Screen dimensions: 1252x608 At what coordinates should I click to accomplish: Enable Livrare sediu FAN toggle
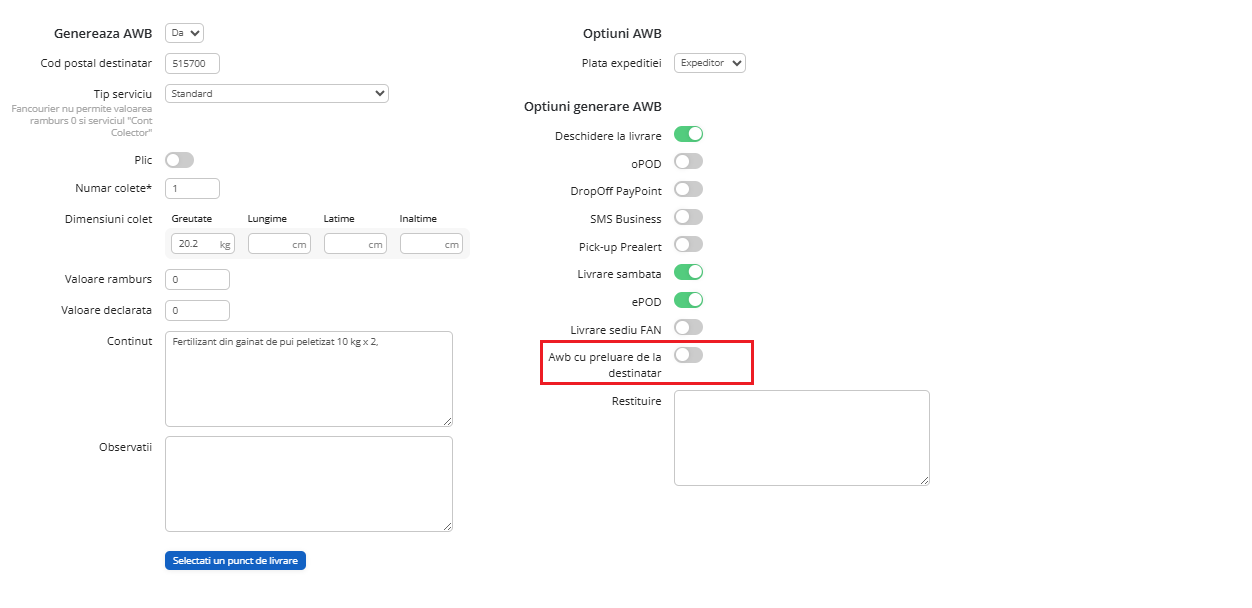click(688, 327)
